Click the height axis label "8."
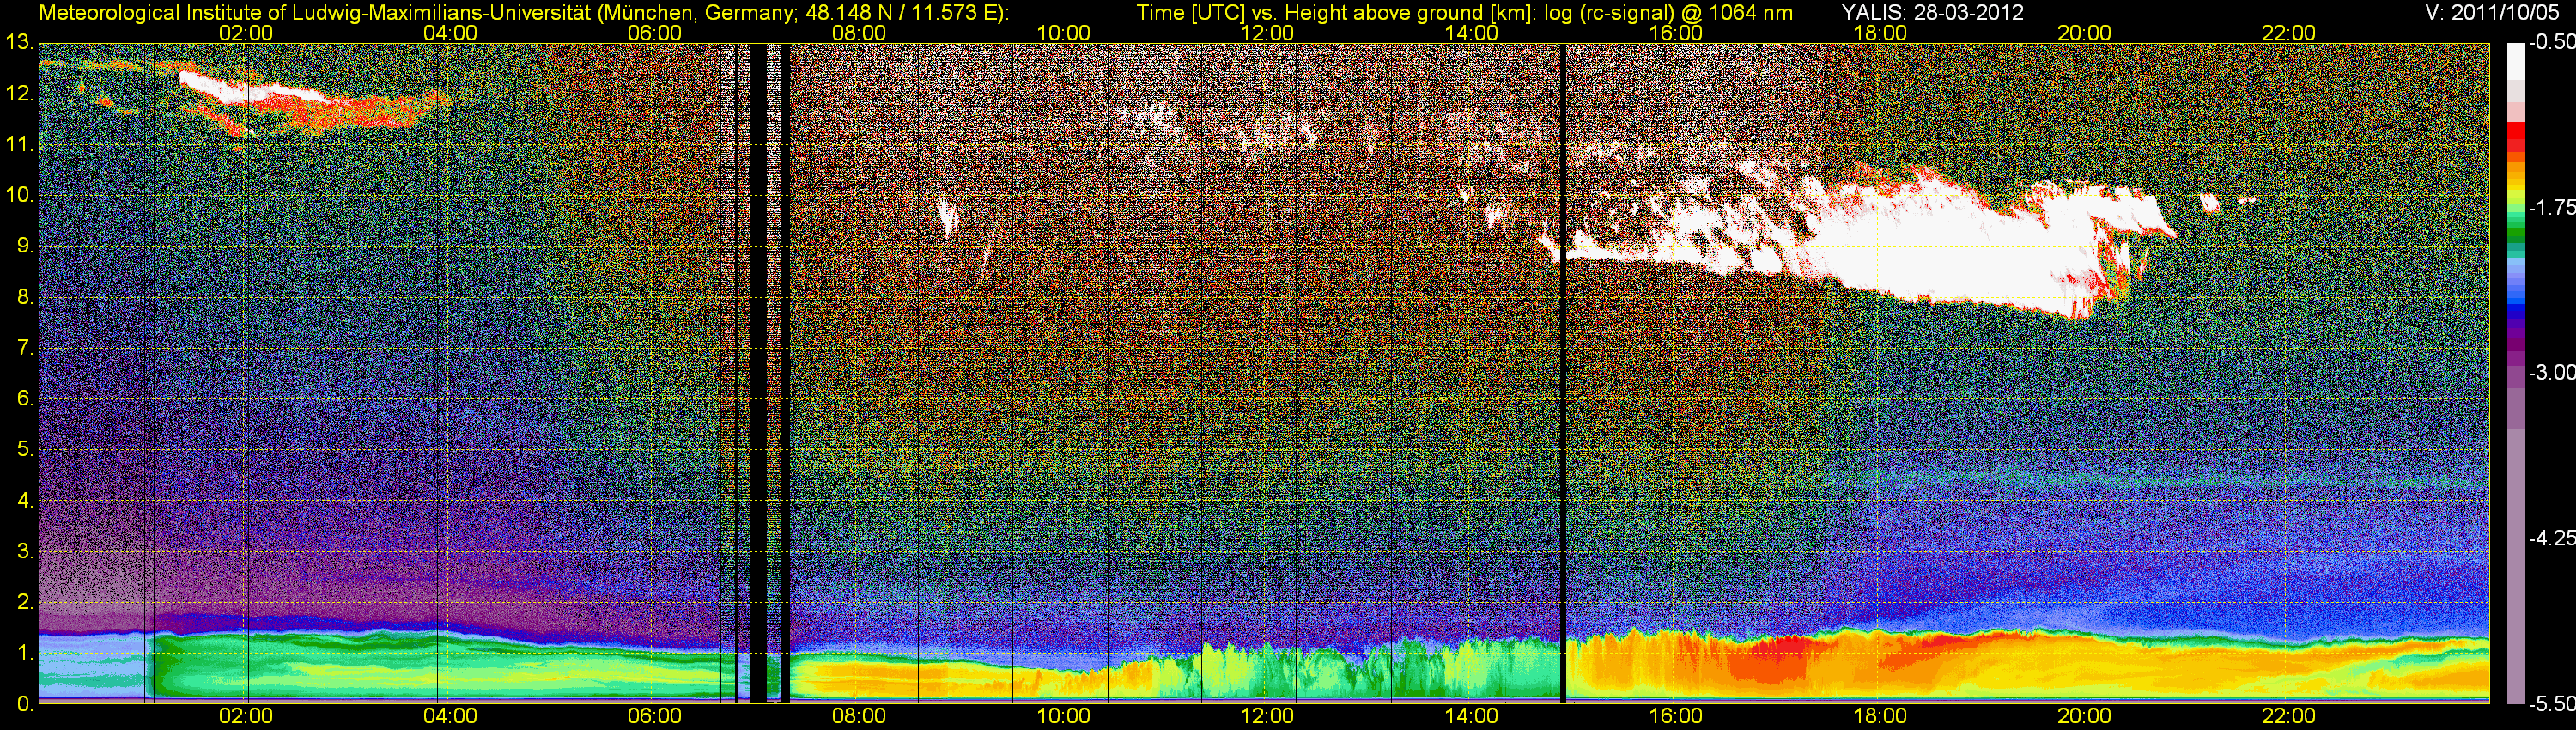This screenshot has width=2576, height=730. (x=25, y=297)
